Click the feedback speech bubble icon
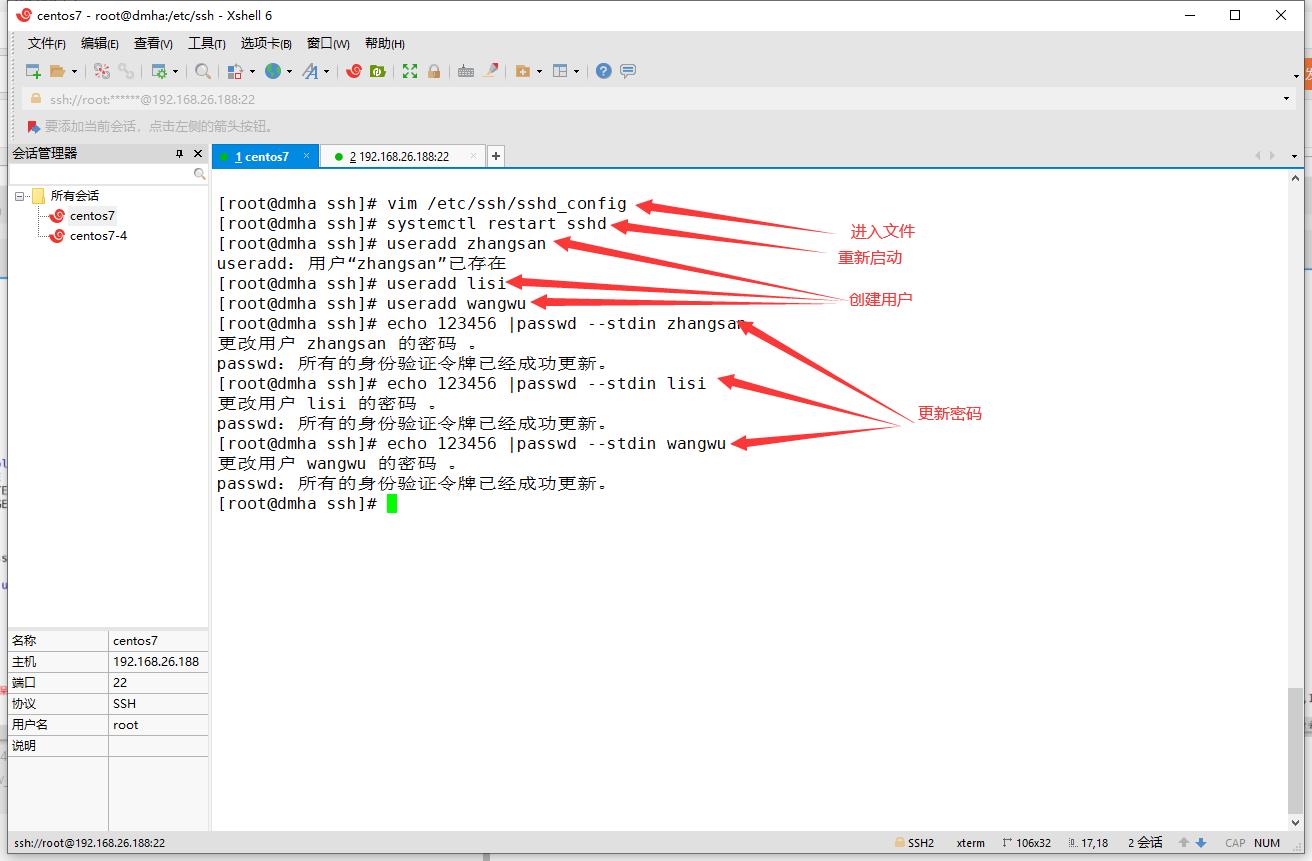Viewport: 1312px width, 861px height. tap(628, 71)
